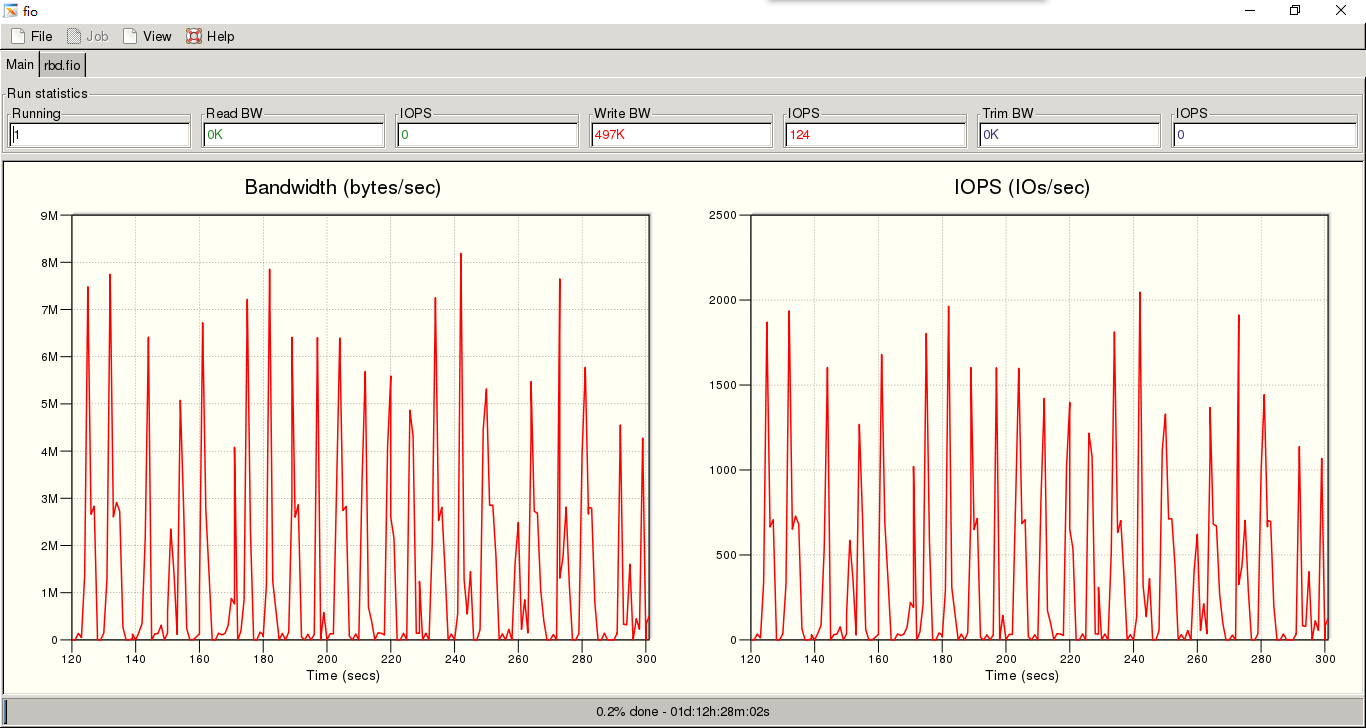
Task: Switch to the rbd.fio tab
Action: tap(62, 65)
